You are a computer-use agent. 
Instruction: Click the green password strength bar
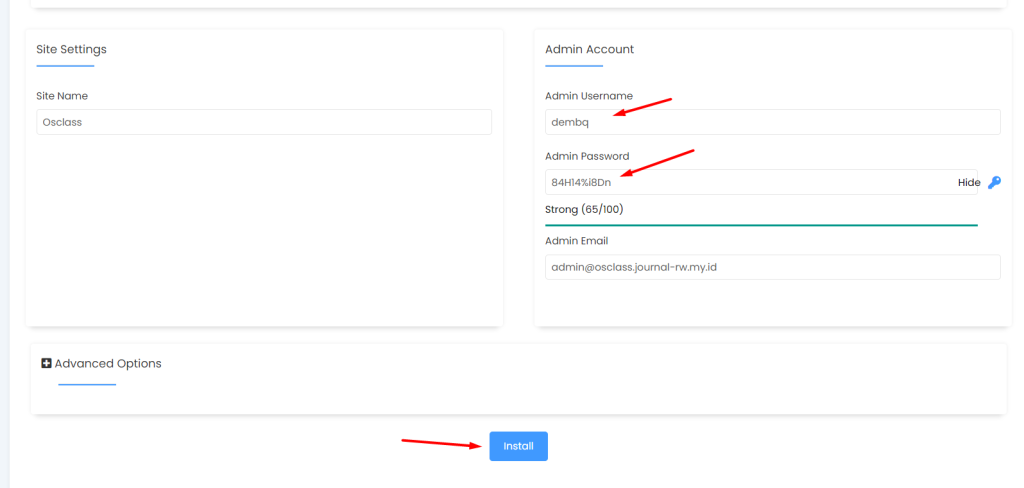pyautogui.click(x=761, y=225)
